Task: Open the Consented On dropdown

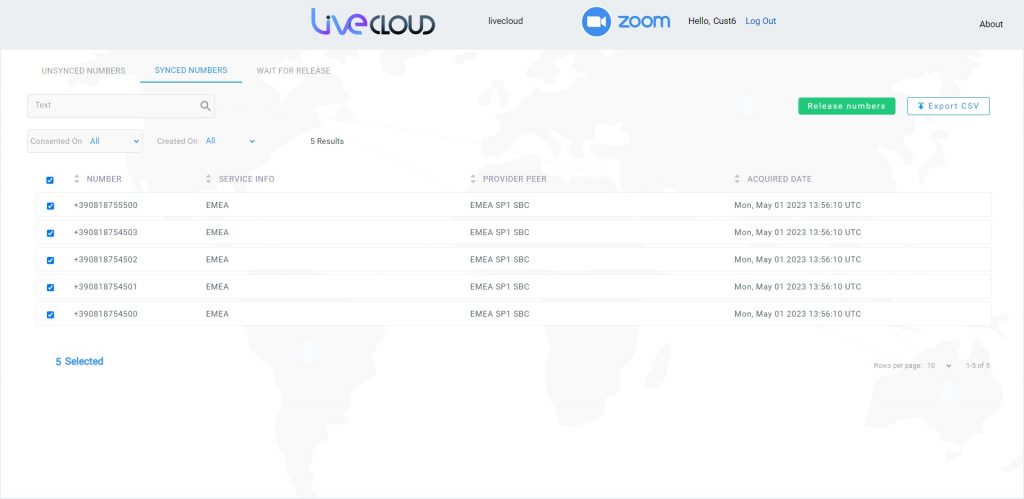Action: click(114, 142)
